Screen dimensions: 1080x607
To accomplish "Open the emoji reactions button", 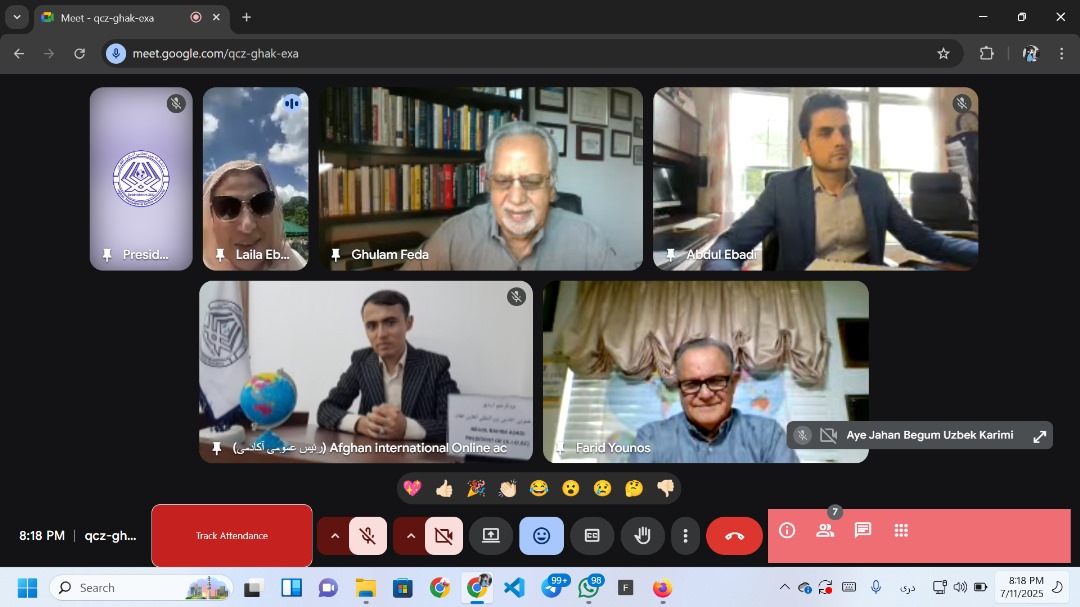I will [x=541, y=536].
